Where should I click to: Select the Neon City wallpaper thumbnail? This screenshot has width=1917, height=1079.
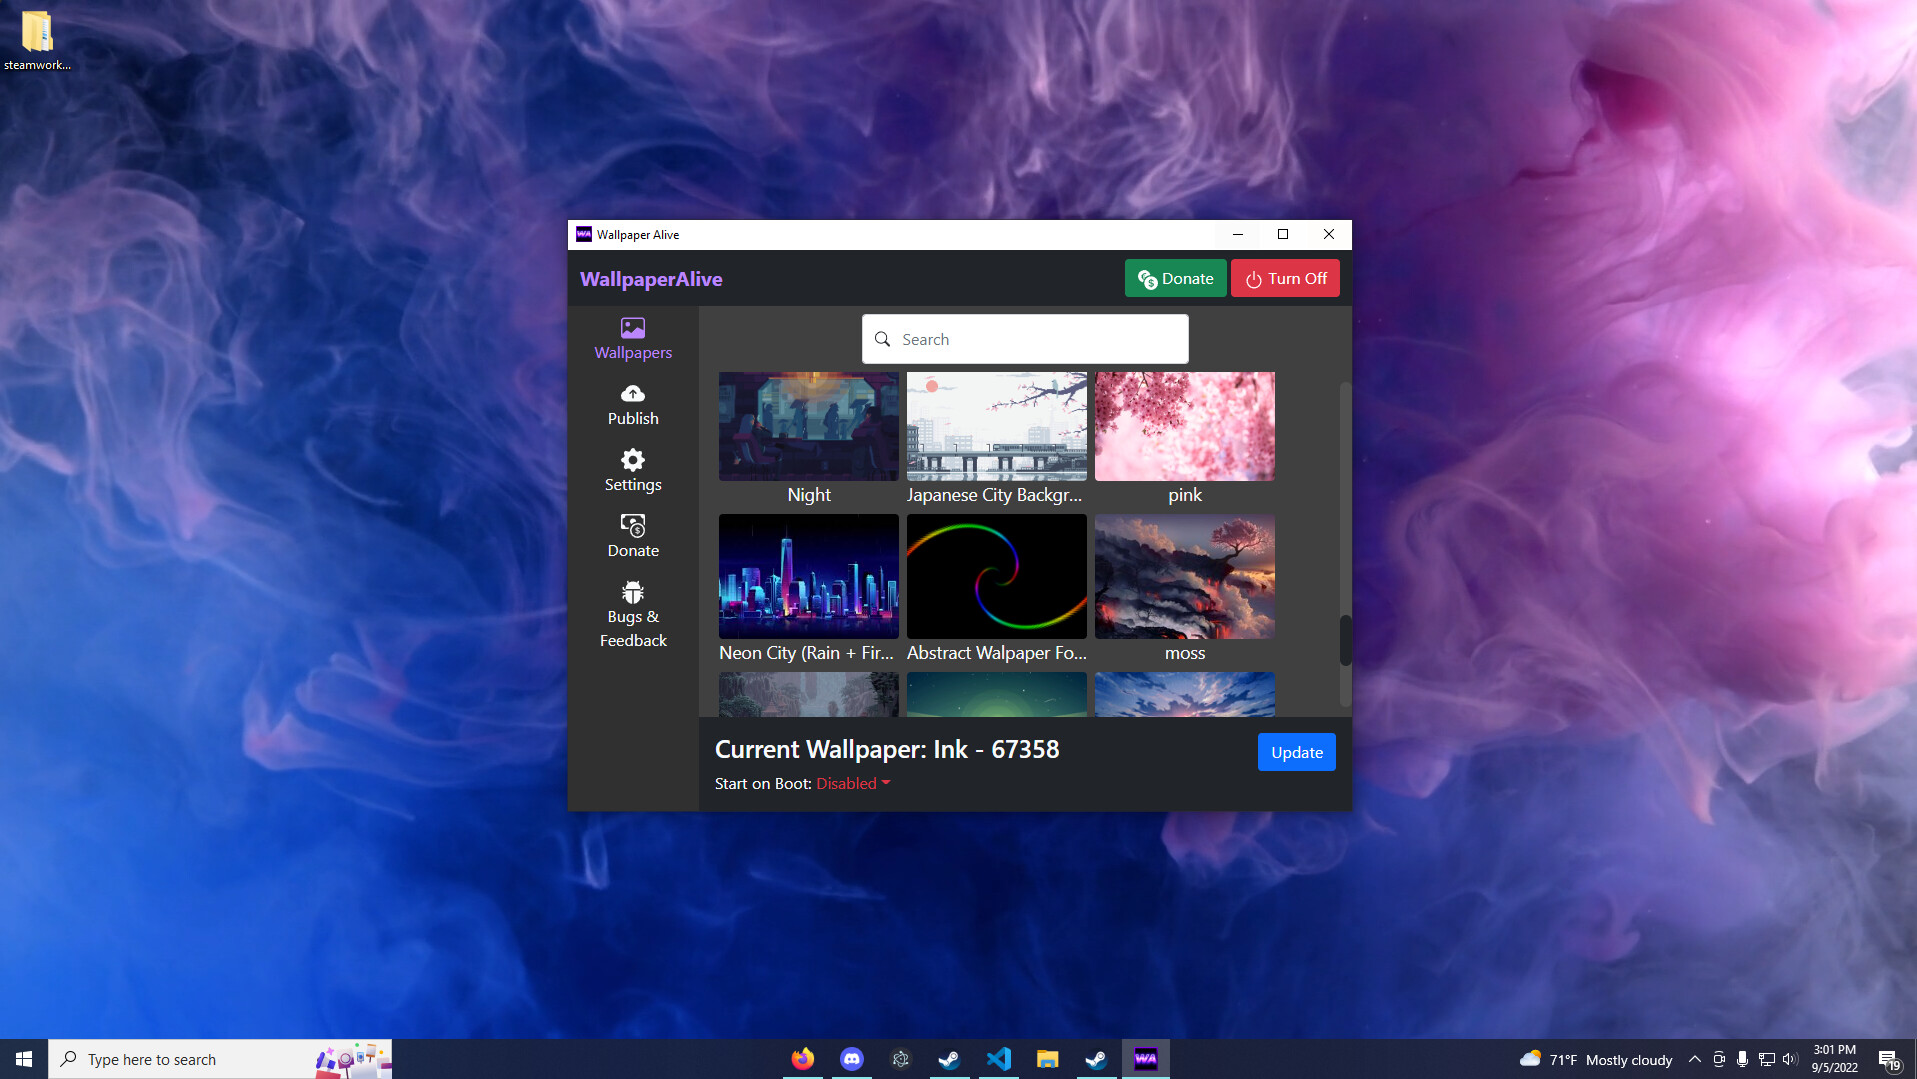point(808,577)
